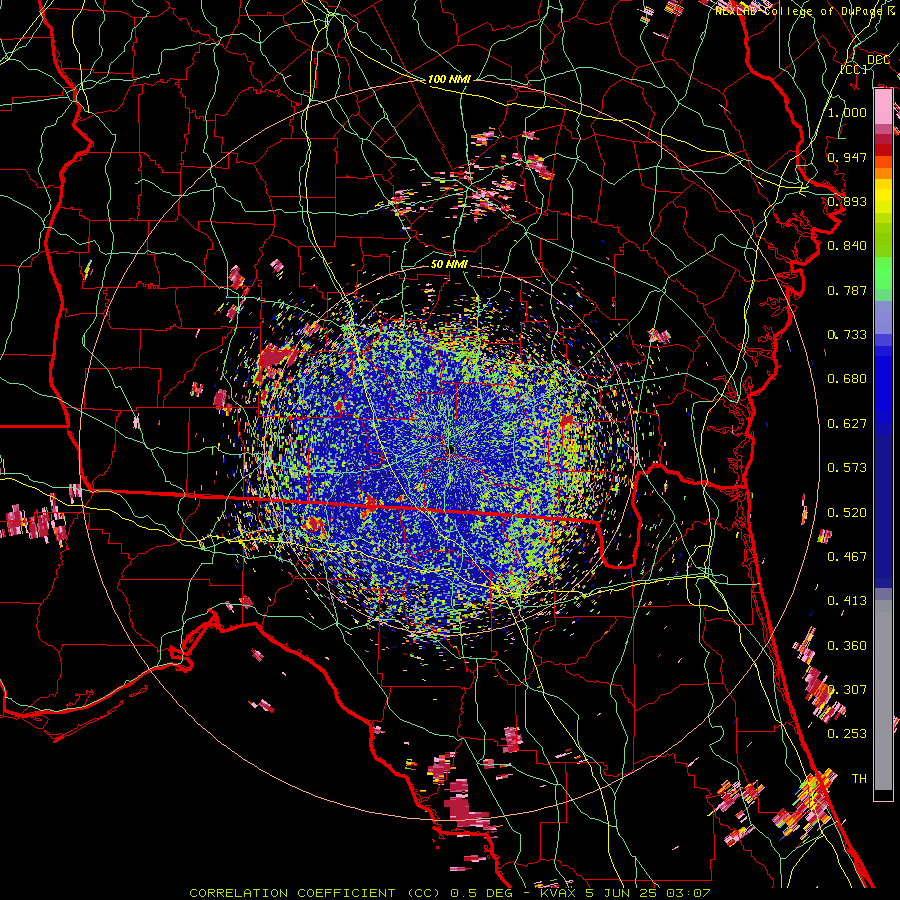Pick the pink color band near 1.000
Screen dimensions: 900x900
coord(883,107)
